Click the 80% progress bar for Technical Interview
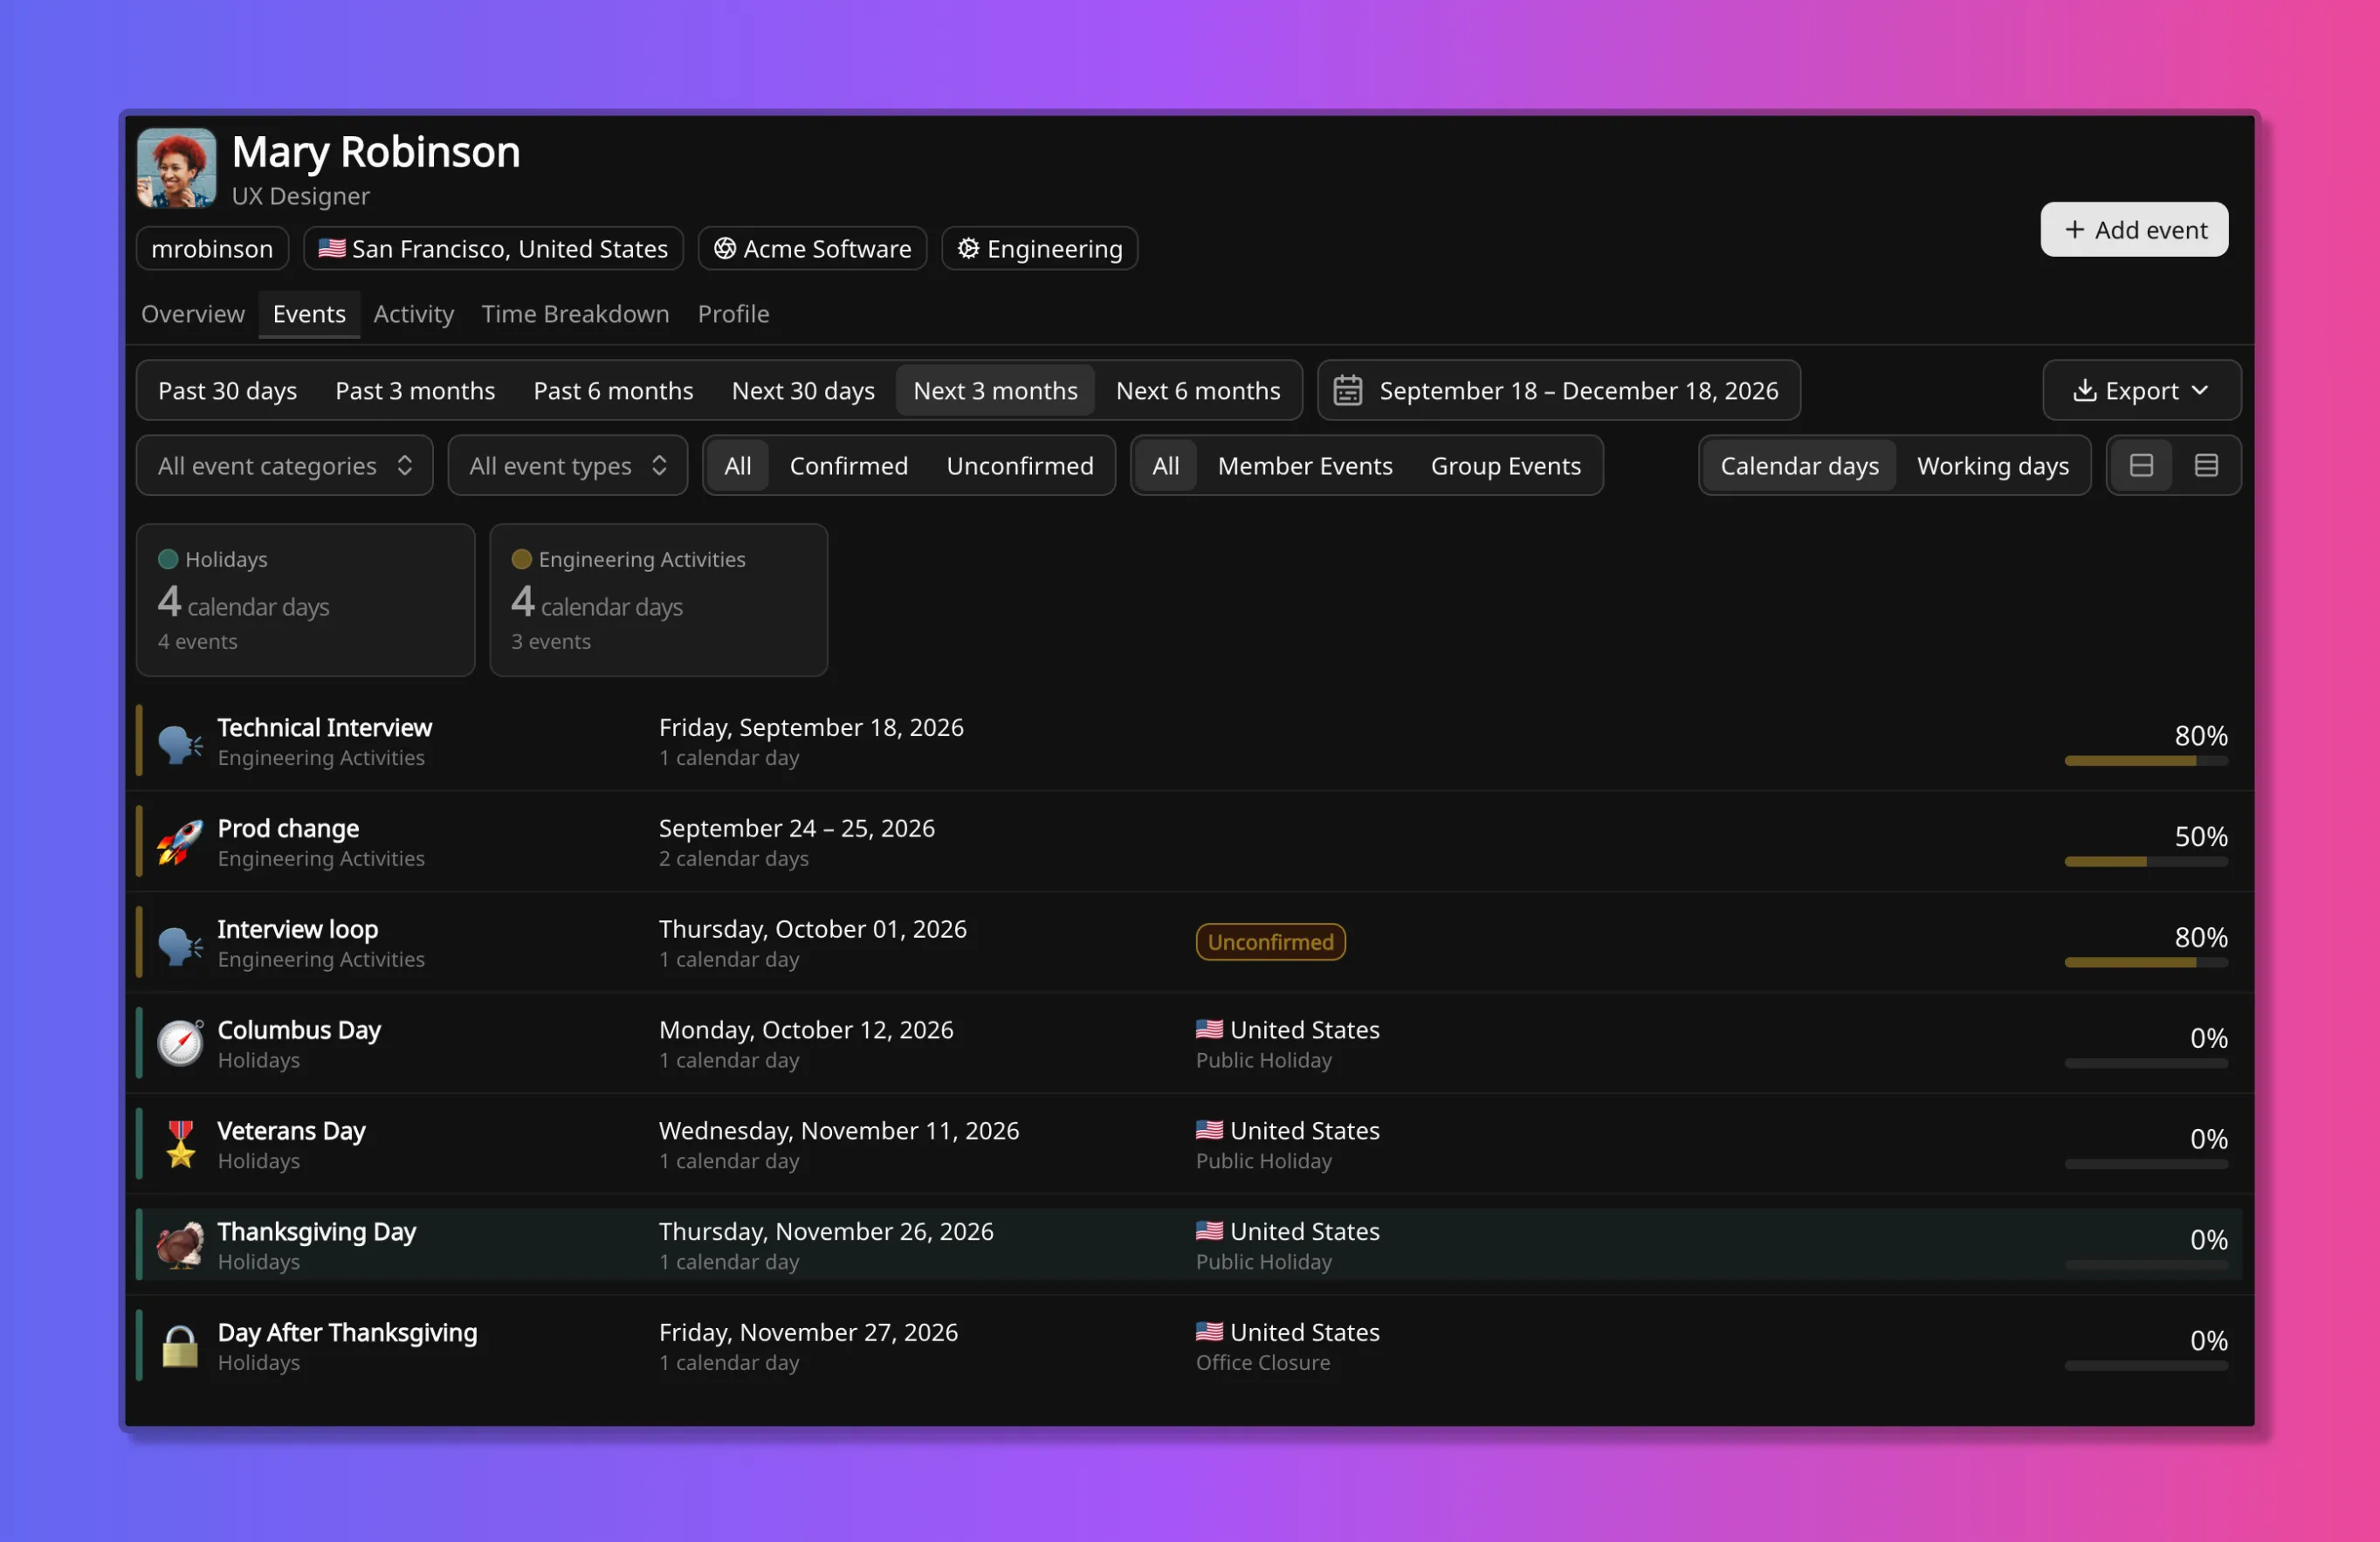Image resolution: width=2380 pixels, height=1542 pixels. pyautogui.click(x=2146, y=761)
